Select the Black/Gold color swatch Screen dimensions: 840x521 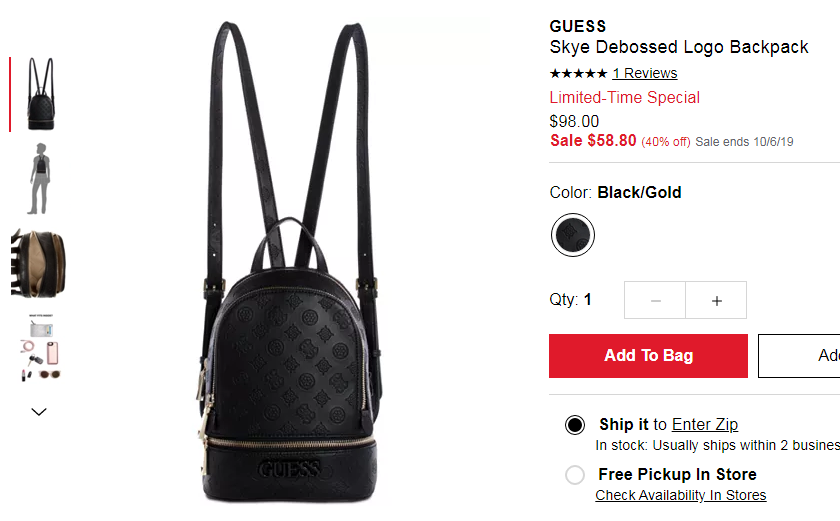click(573, 235)
